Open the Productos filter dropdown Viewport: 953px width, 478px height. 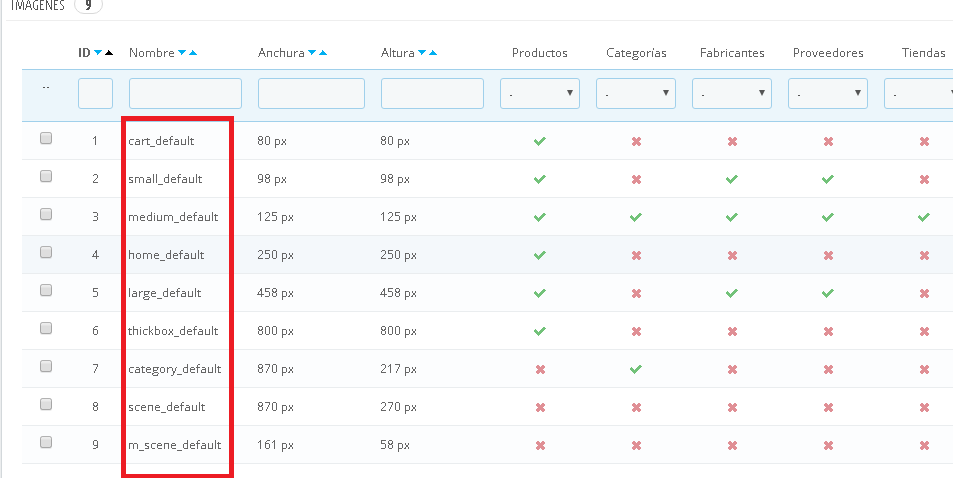(x=540, y=94)
